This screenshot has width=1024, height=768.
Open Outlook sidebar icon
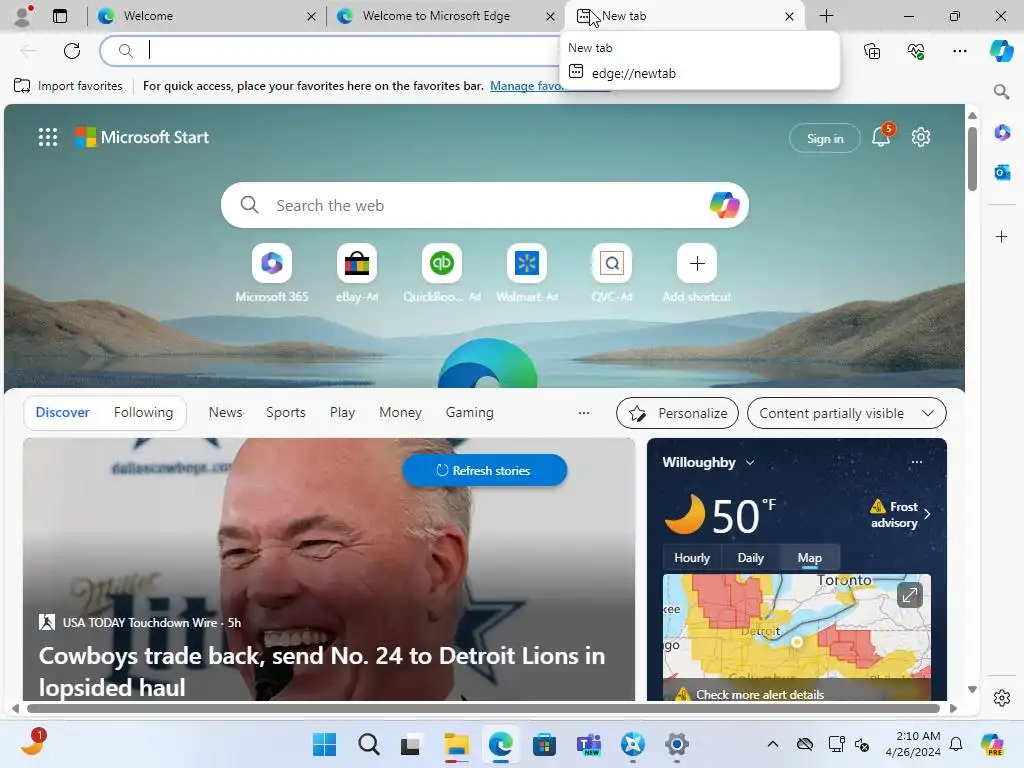[x=1002, y=172]
